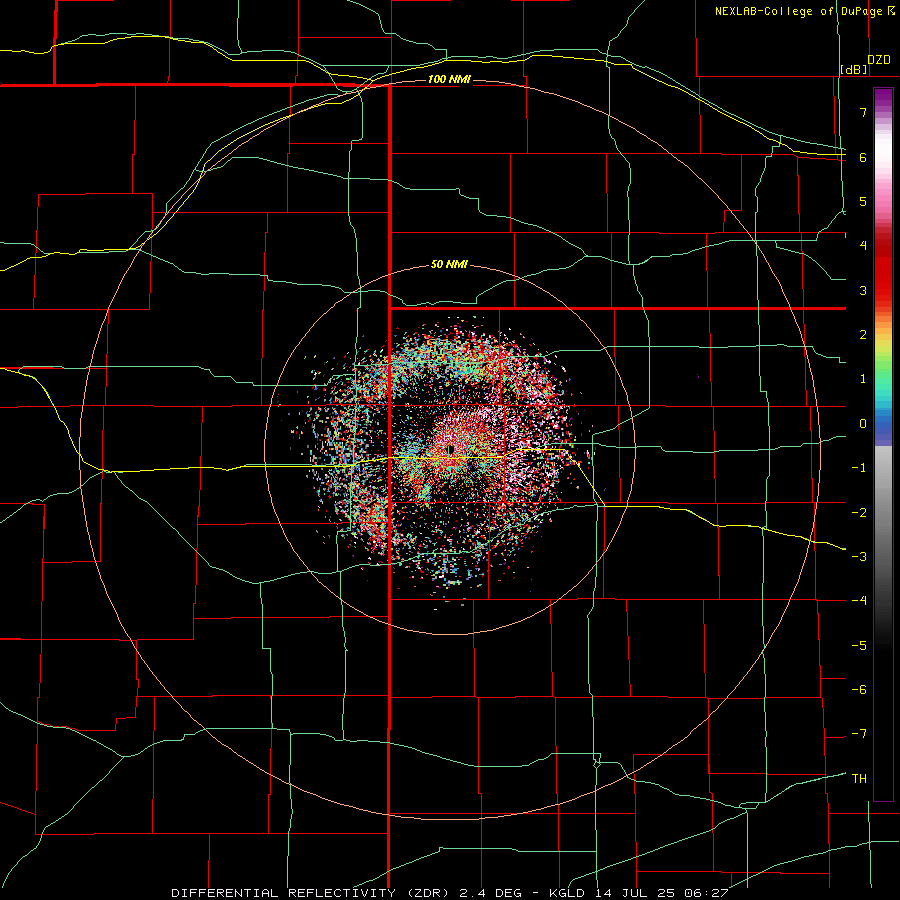Click the -3 value on the color scale
900x900 pixels.
[859, 557]
